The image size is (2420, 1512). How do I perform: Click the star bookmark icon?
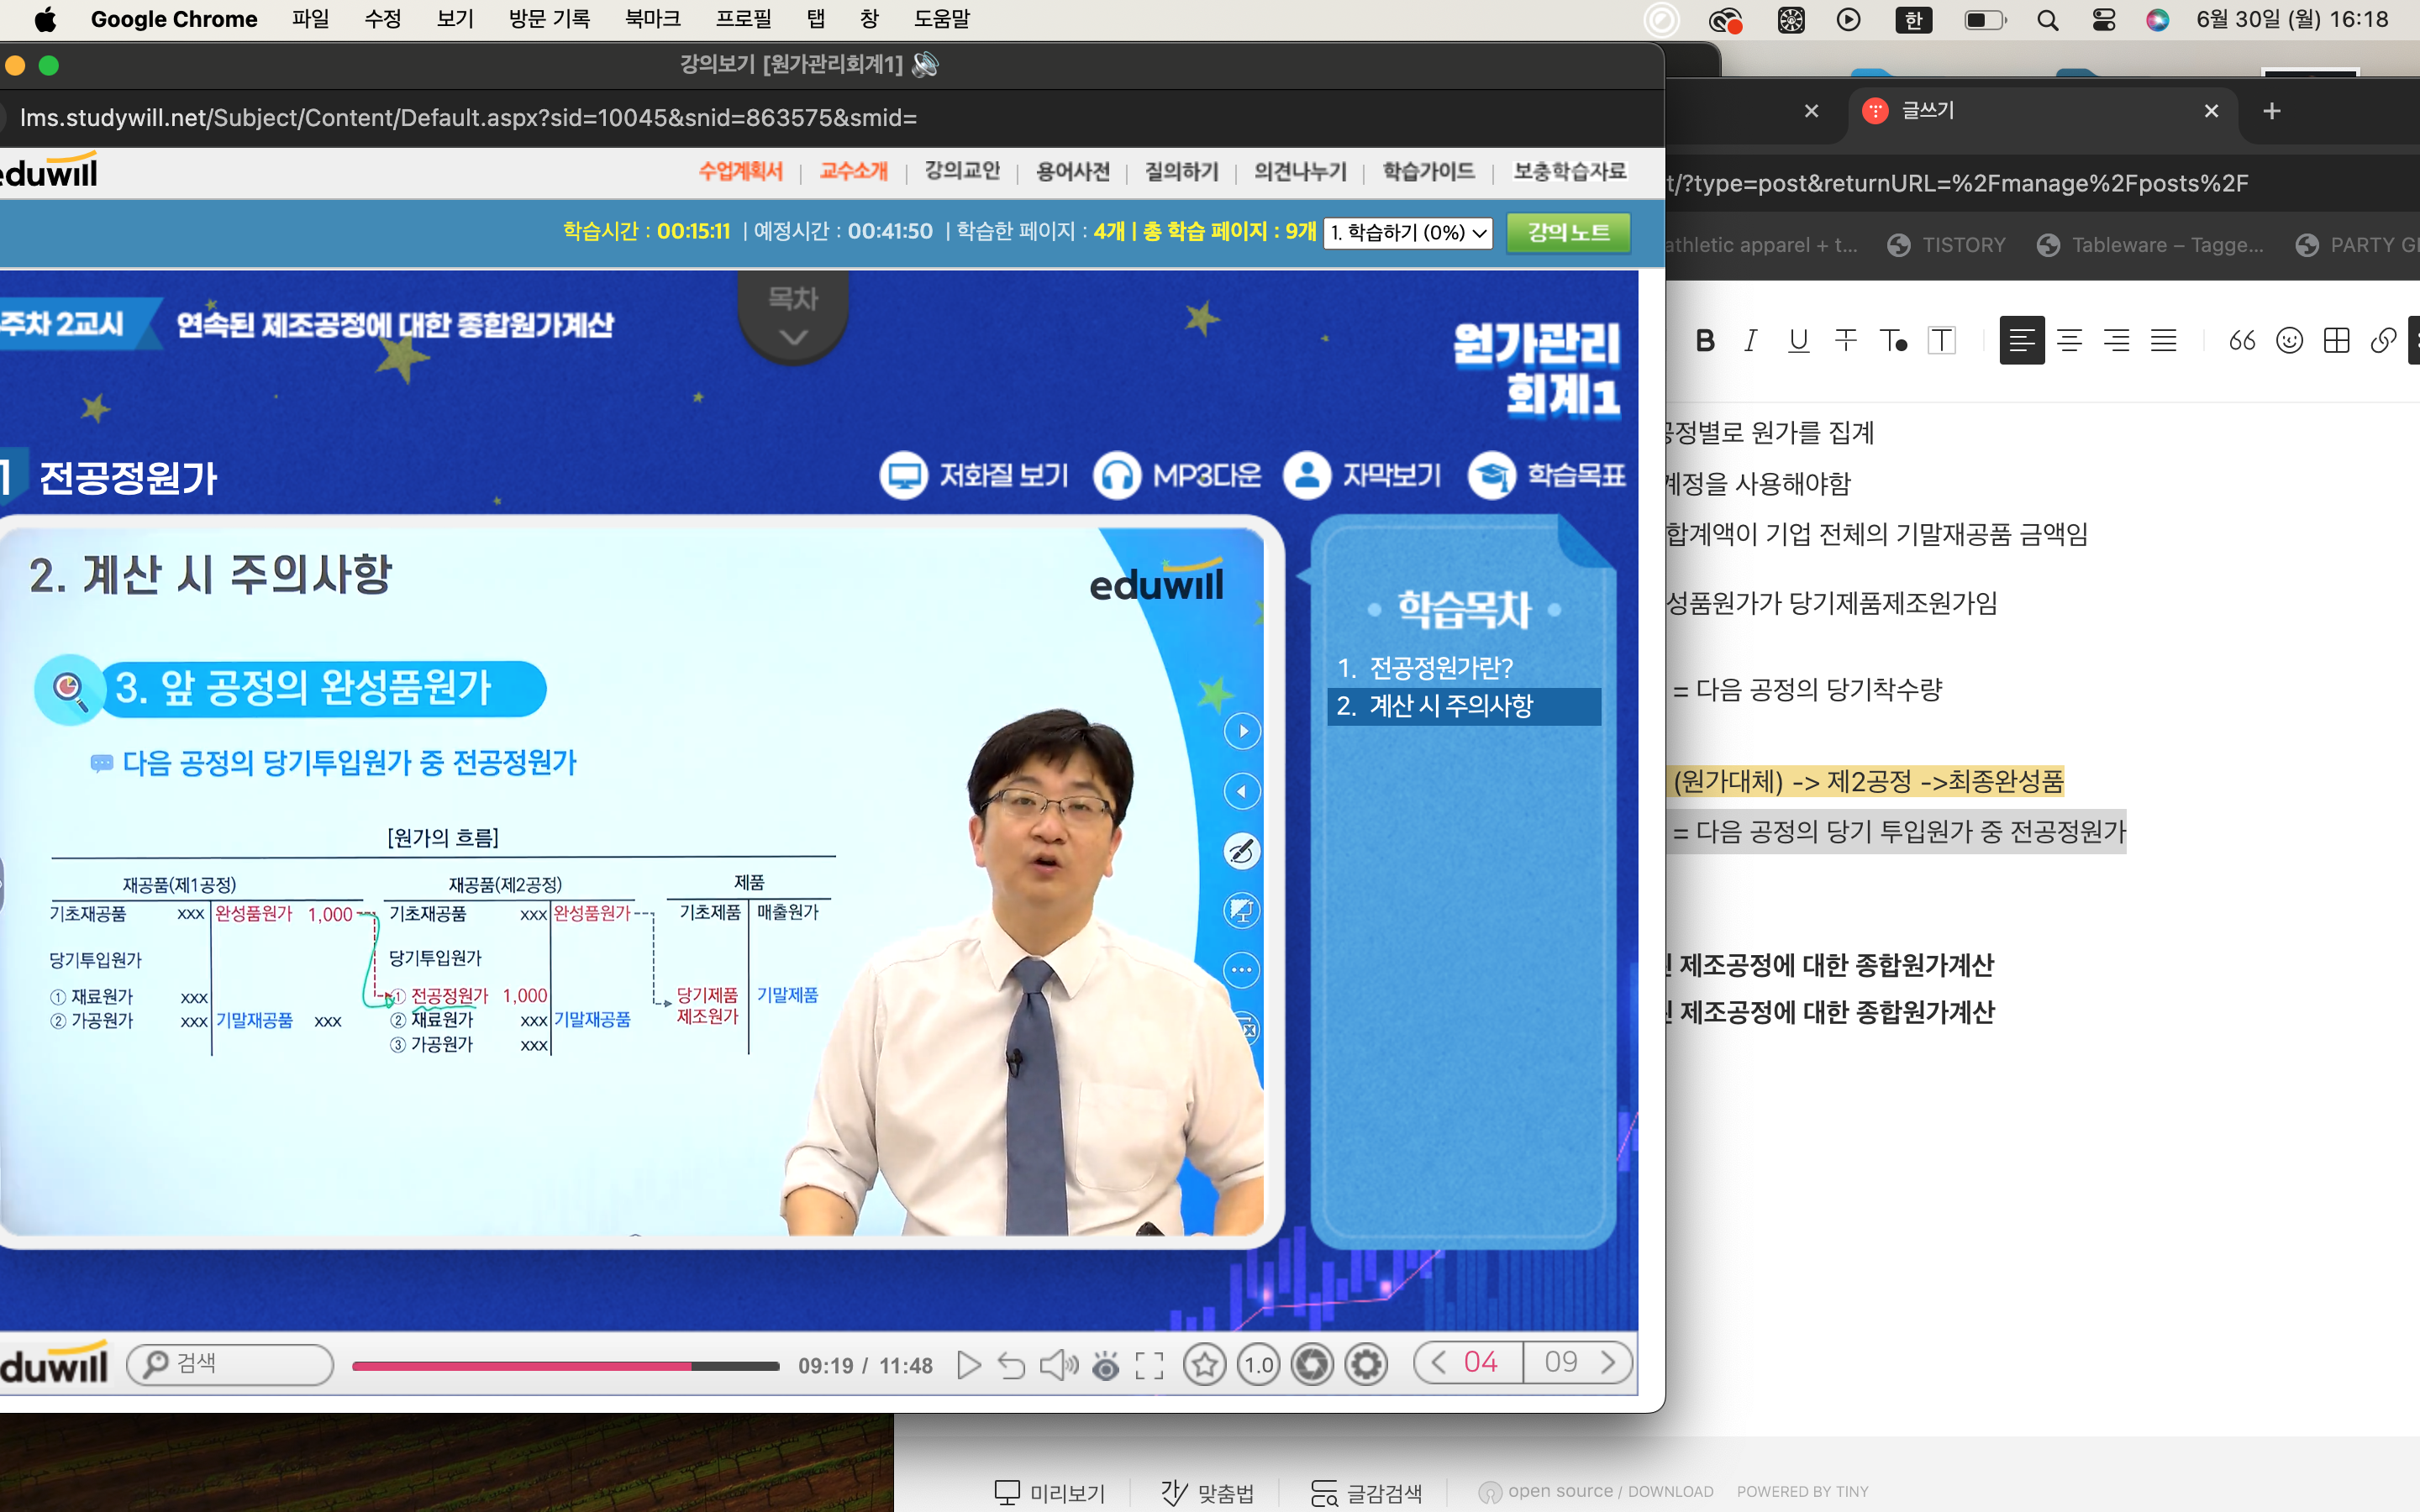1204,1364
